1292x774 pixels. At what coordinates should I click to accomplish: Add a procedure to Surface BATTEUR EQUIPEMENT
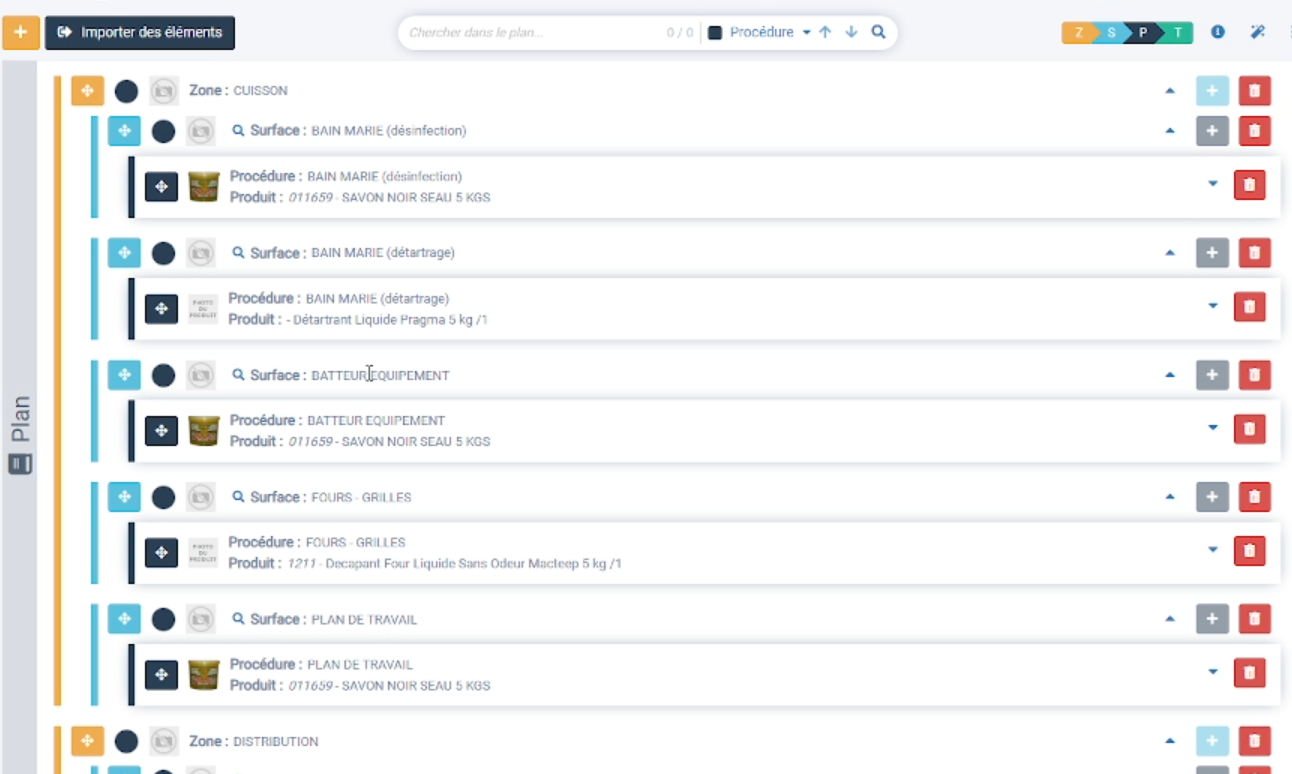point(1212,375)
